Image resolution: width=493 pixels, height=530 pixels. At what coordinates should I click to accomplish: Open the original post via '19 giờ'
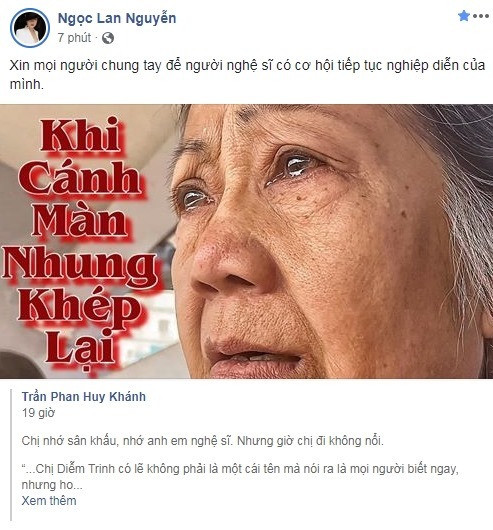38,413
